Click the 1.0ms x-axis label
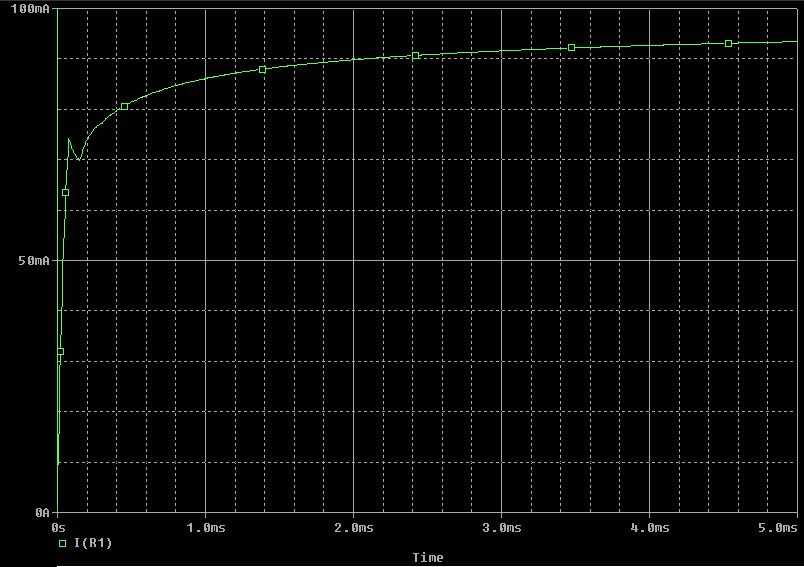Screen dimensions: 804x567 [206, 528]
